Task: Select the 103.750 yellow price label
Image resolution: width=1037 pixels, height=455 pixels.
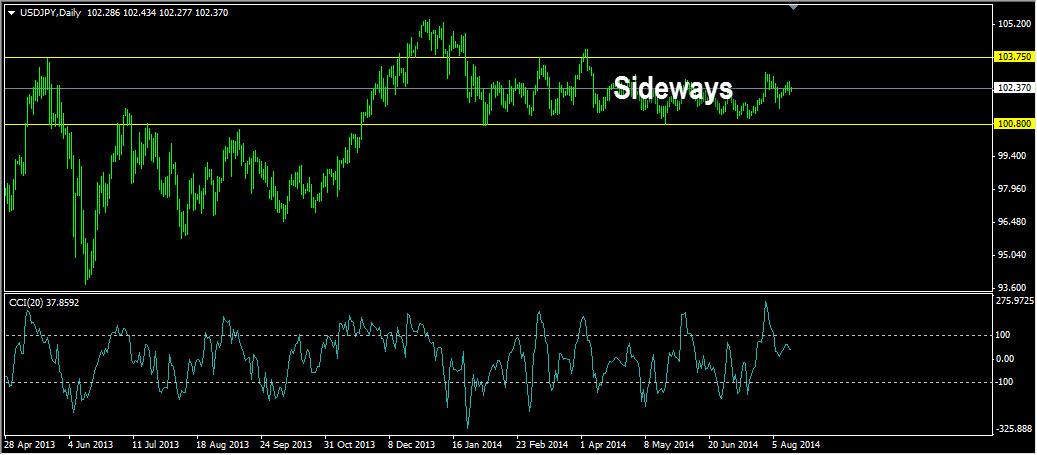Action: pyautogui.click(x=1014, y=58)
